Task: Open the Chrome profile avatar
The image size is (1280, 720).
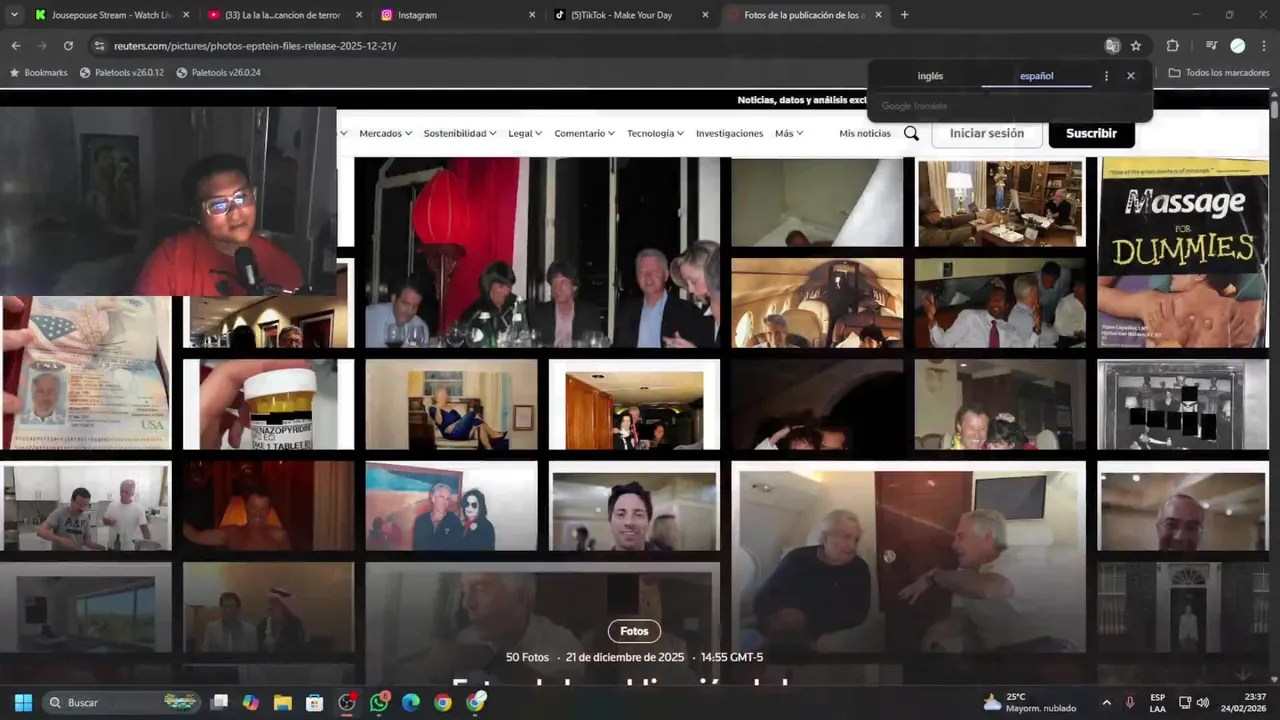Action: [1237, 46]
